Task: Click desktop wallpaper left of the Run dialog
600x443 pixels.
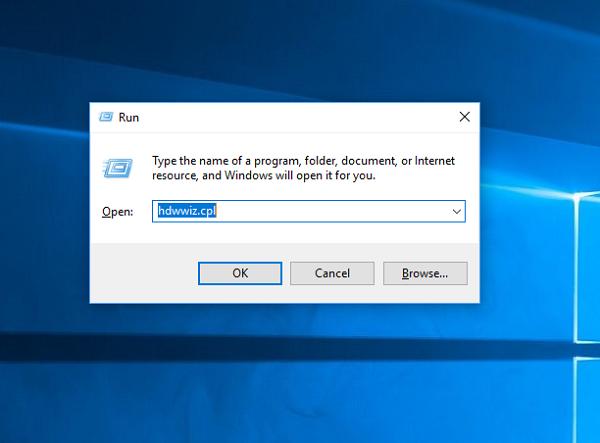Action: (x=45, y=220)
